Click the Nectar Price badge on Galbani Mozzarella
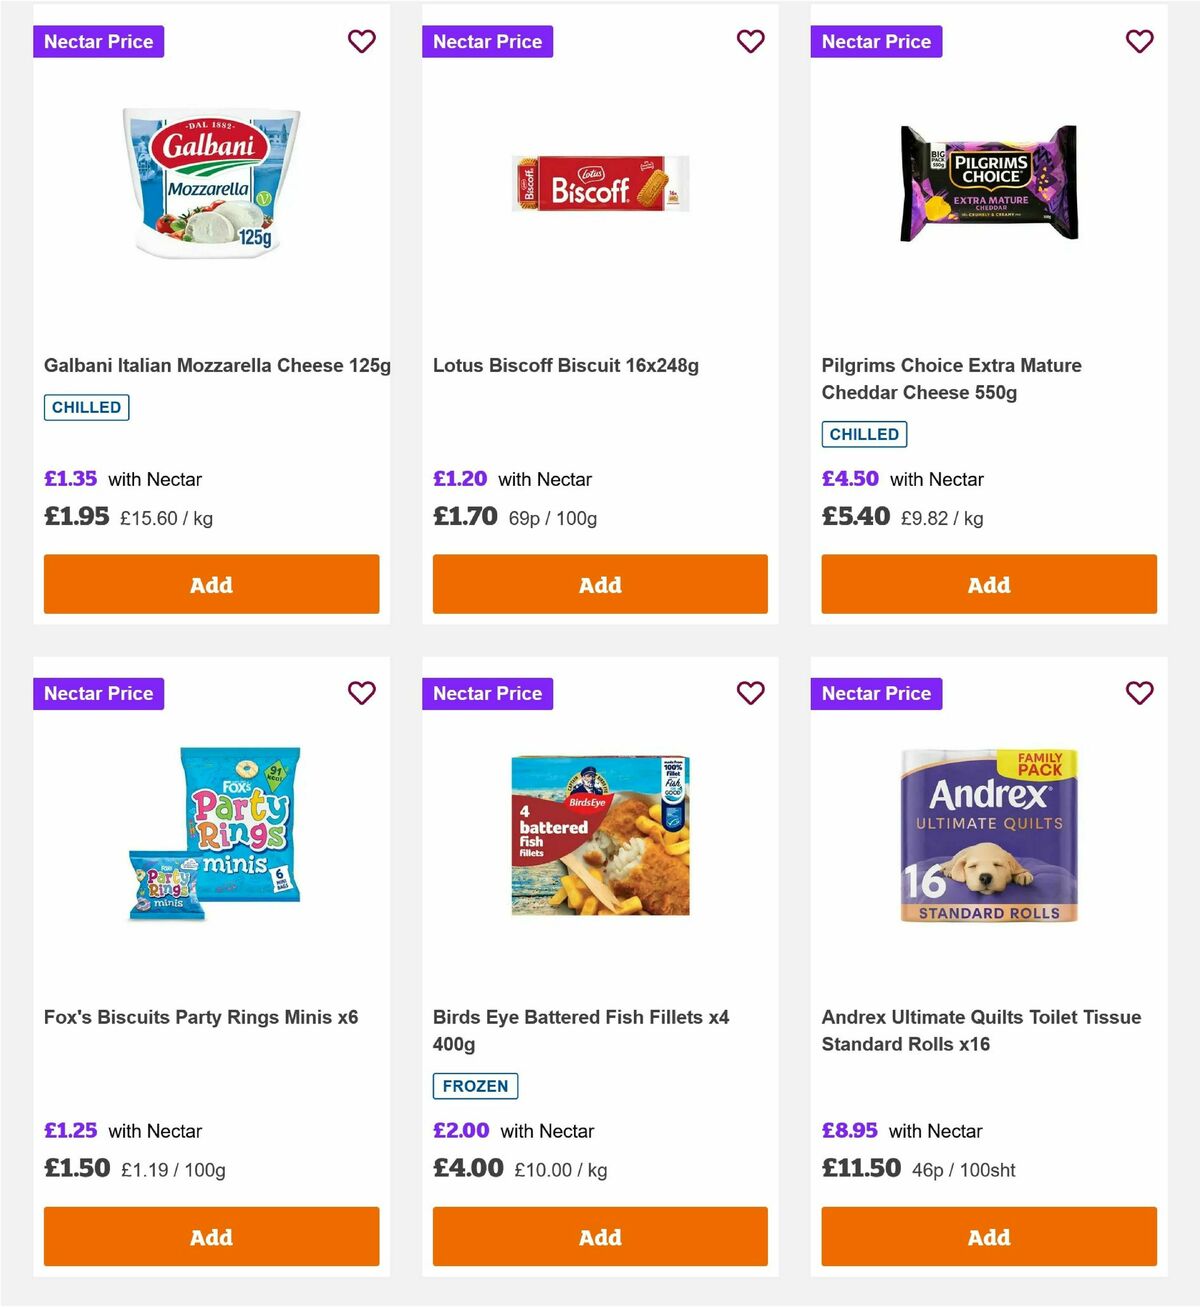Image resolution: width=1200 pixels, height=1307 pixels. tap(98, 41)
